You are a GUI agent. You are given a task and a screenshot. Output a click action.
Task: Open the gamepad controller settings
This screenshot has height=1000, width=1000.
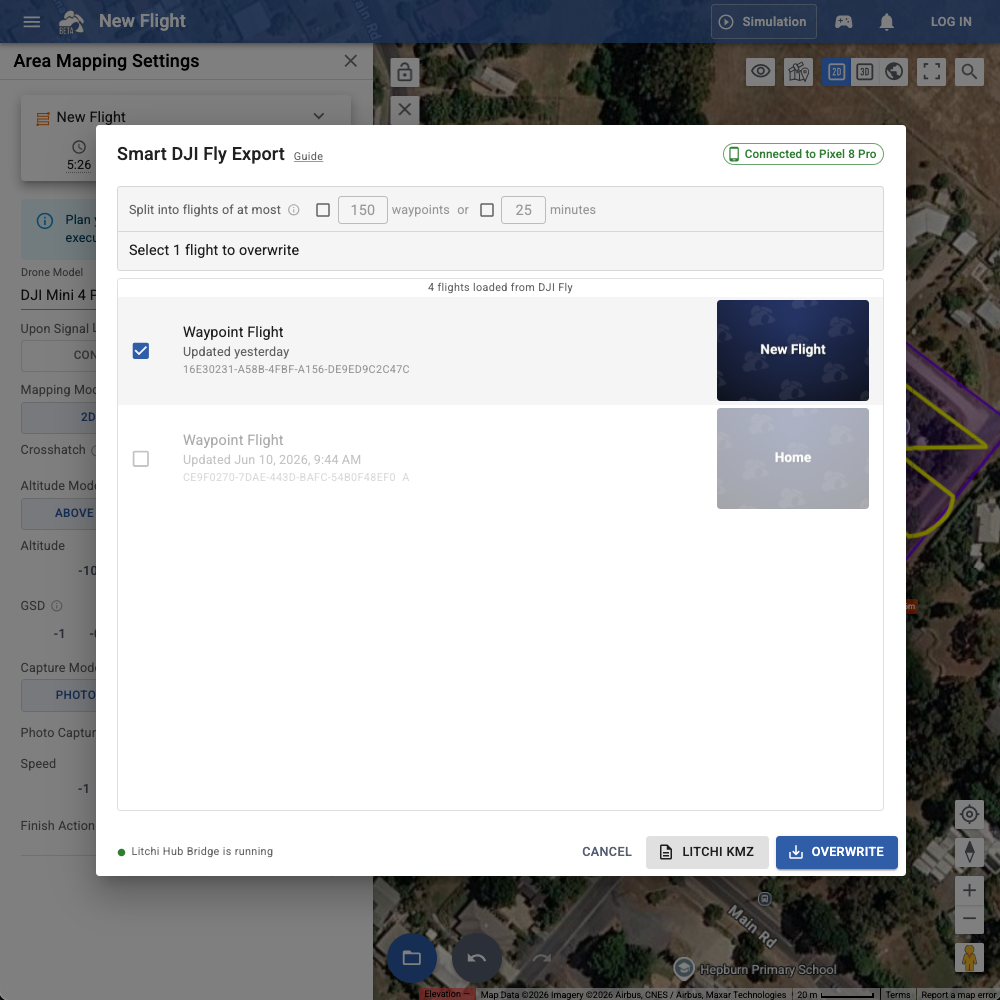(843, 22)
